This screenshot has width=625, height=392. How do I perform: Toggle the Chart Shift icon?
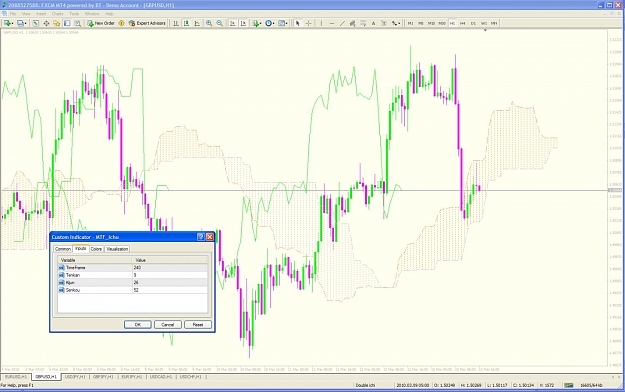[x=243, y=24]
